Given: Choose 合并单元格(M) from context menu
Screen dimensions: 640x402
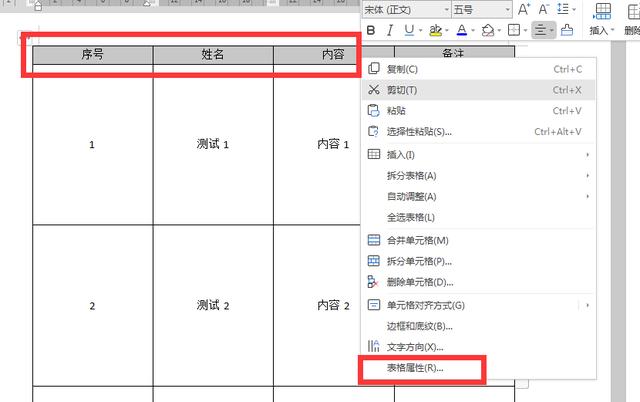Looking at the screenshot, I should click(x=478, y=240).
